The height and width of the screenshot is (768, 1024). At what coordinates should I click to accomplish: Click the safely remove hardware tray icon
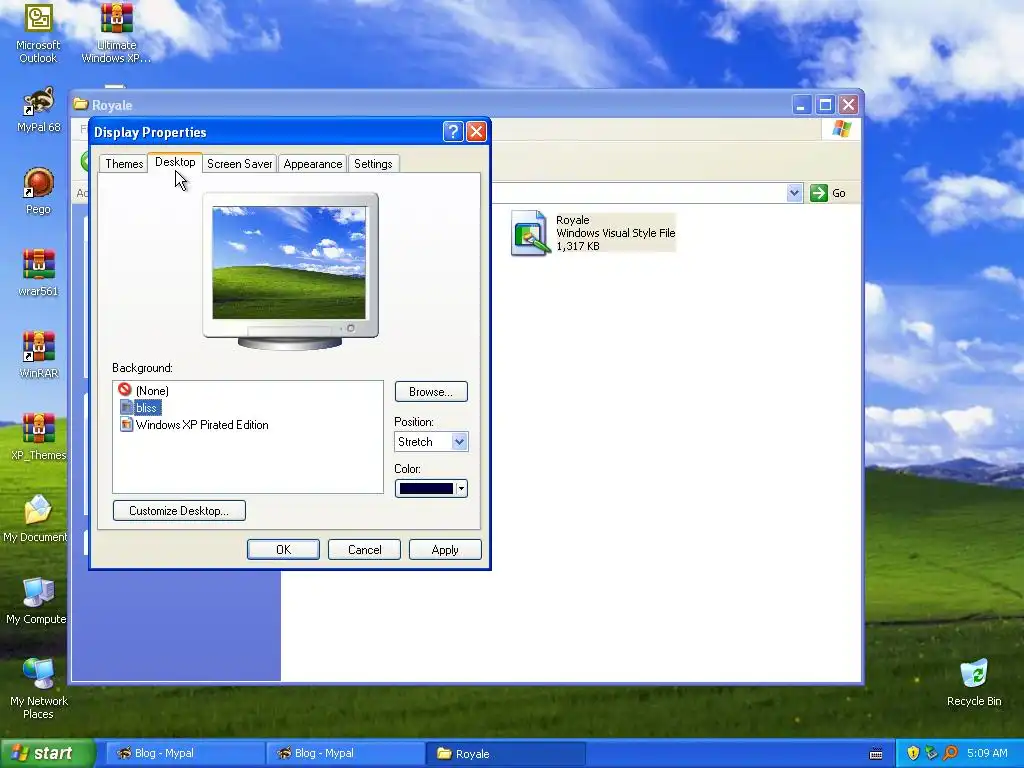coord(932,753)
